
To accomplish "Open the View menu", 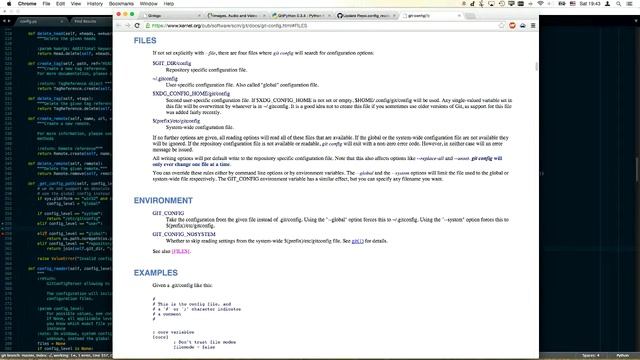I will (x=76, y=4).
